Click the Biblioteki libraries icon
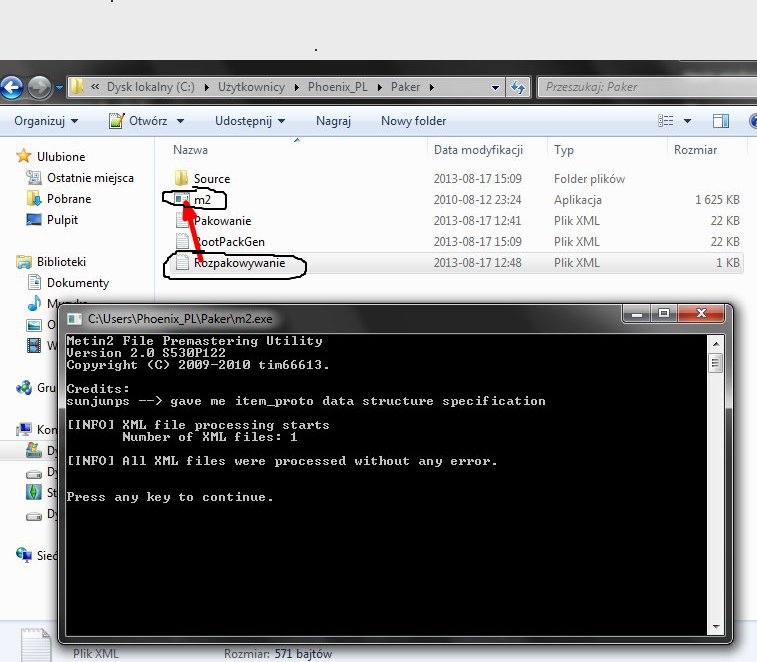757x662 pixels. pos(23,261)
